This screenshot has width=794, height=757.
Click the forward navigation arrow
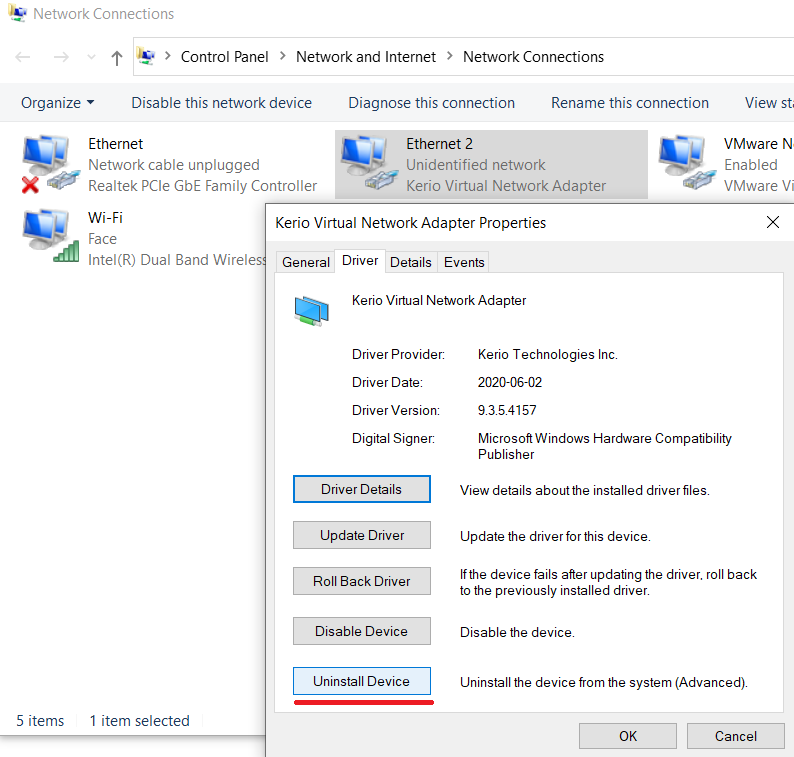[x=61, y=57]
